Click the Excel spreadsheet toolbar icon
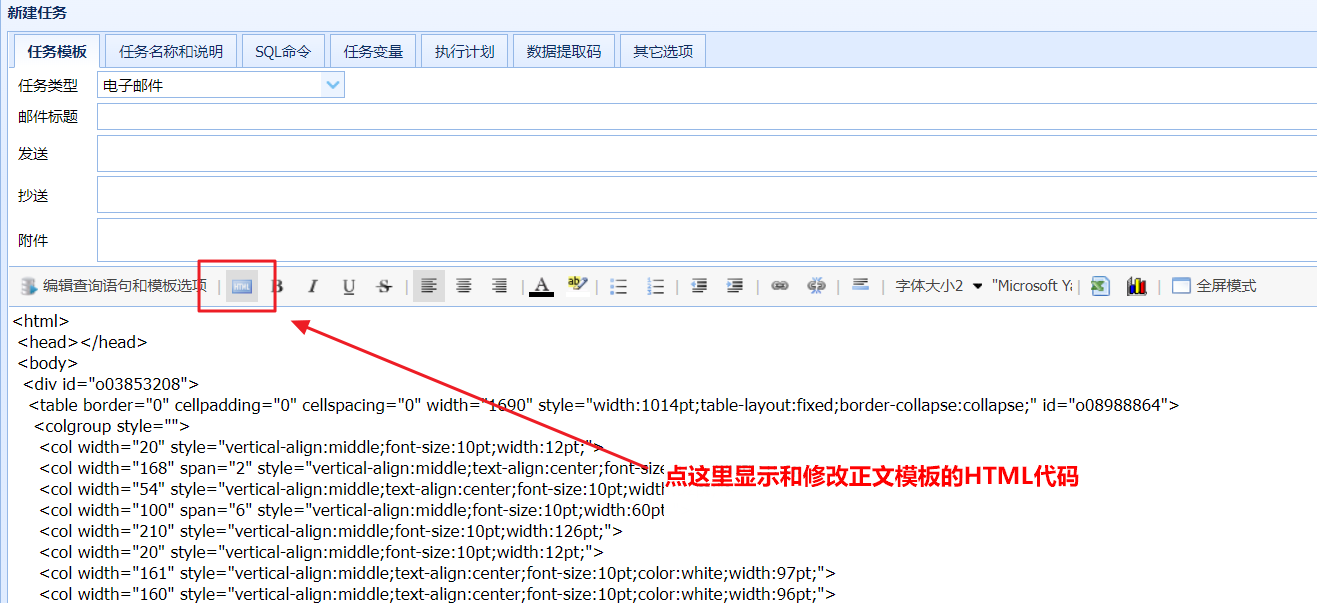 1100,286
